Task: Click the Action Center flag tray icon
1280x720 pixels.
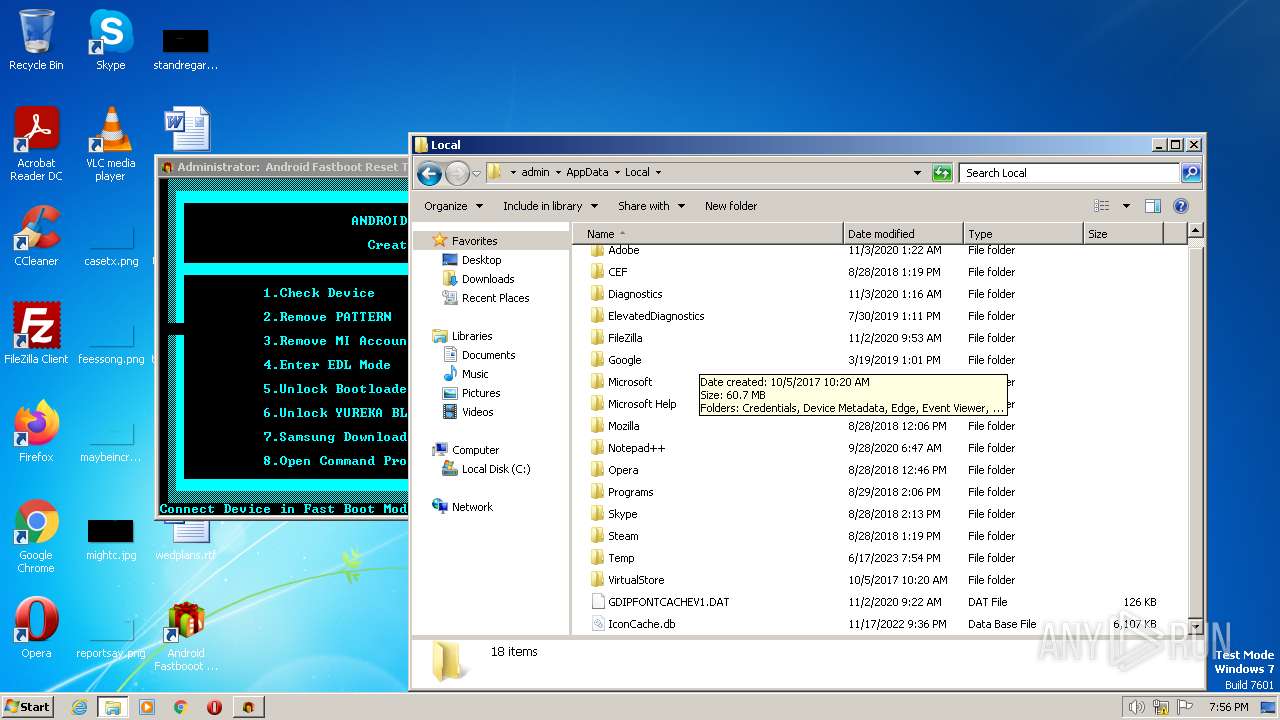Action: (1187, 707)
